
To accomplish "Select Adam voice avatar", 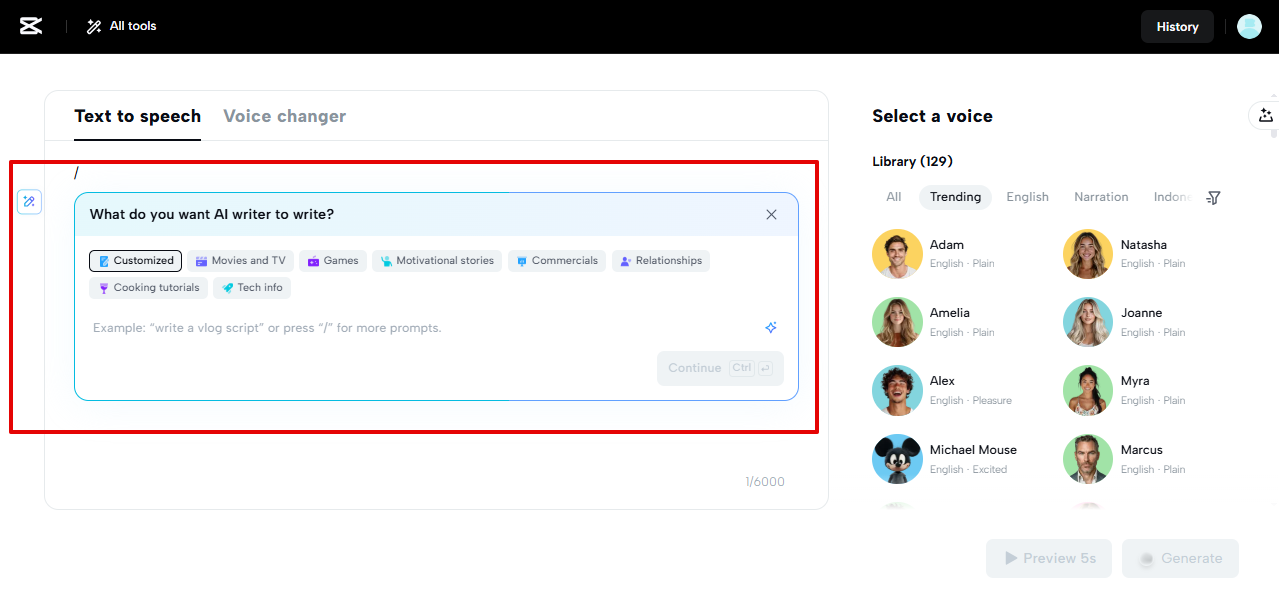I will [x=897, y=253].
